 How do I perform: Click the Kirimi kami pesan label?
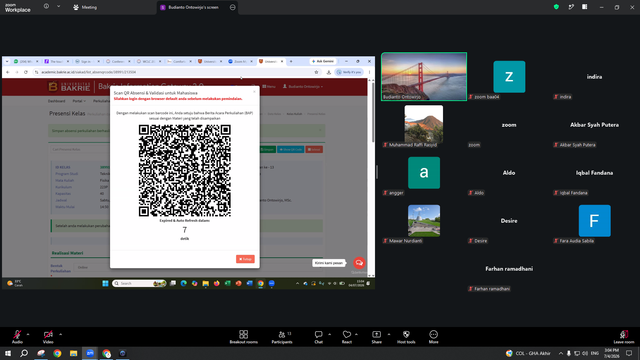(x=329, y=263)
